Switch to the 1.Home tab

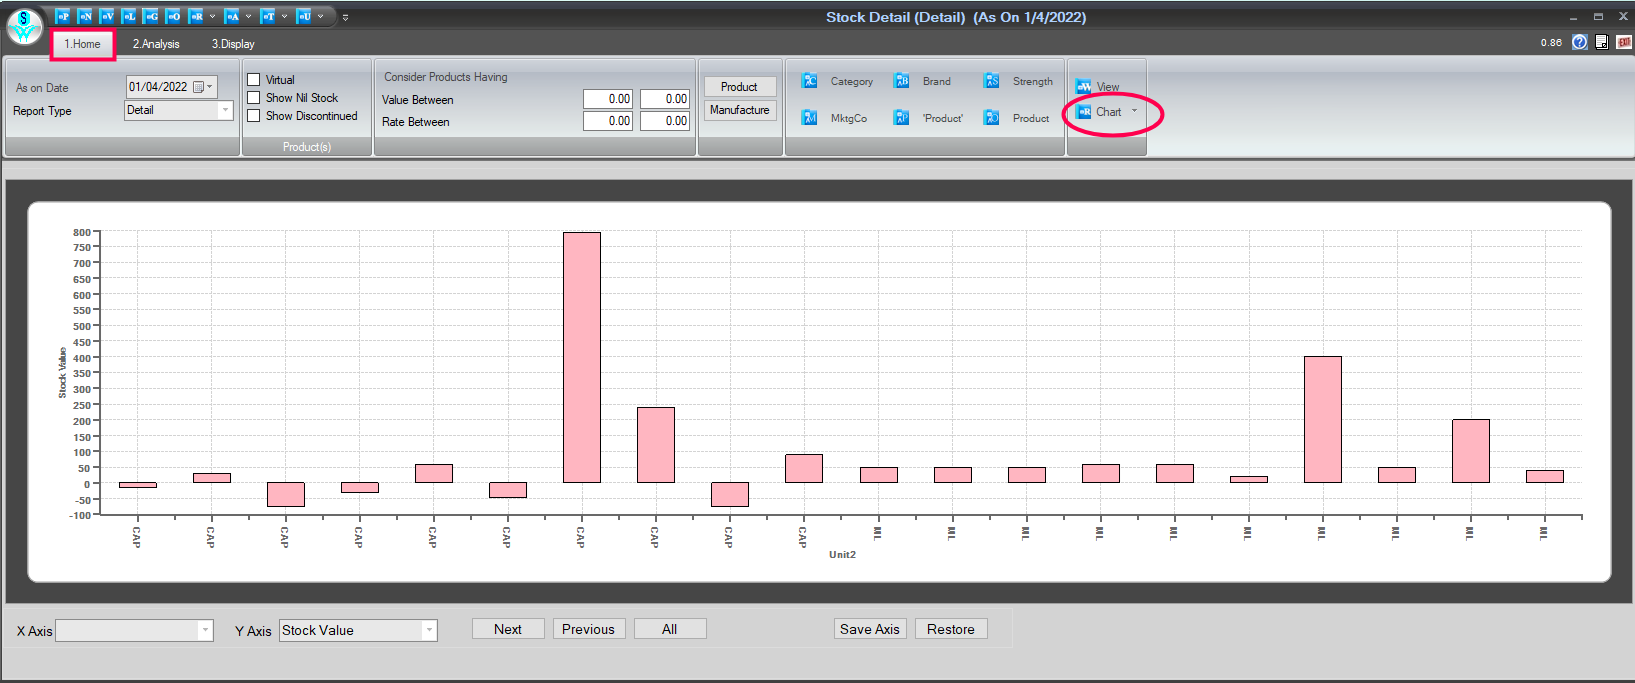coord(83,44)
